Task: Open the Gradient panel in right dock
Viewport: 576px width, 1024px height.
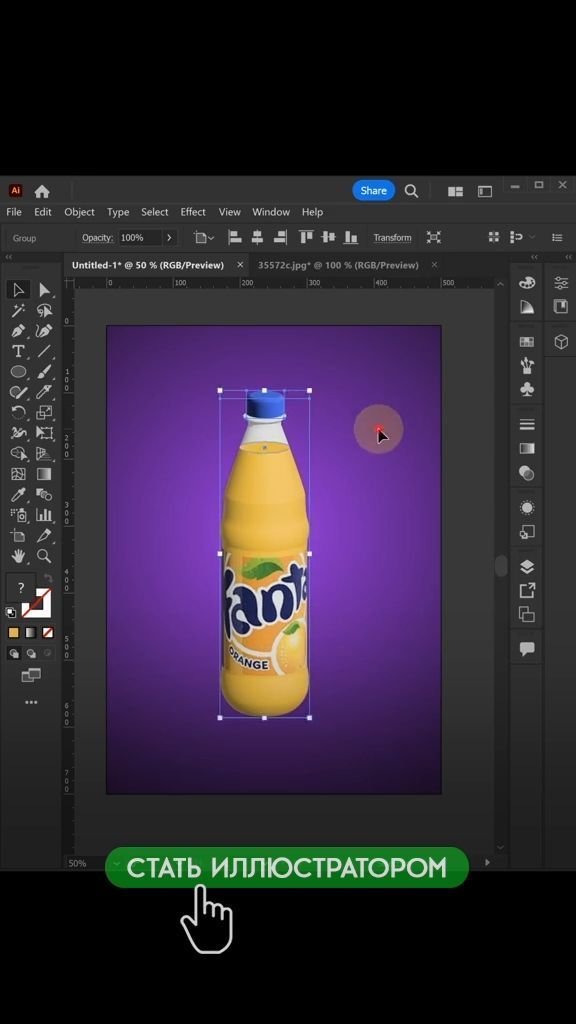Action: tap(526, 449)
